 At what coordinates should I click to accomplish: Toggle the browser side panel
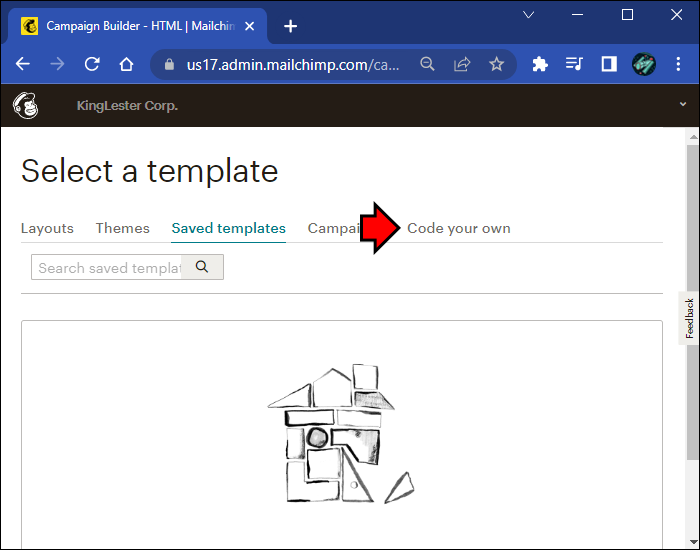[x=609, y=64]
